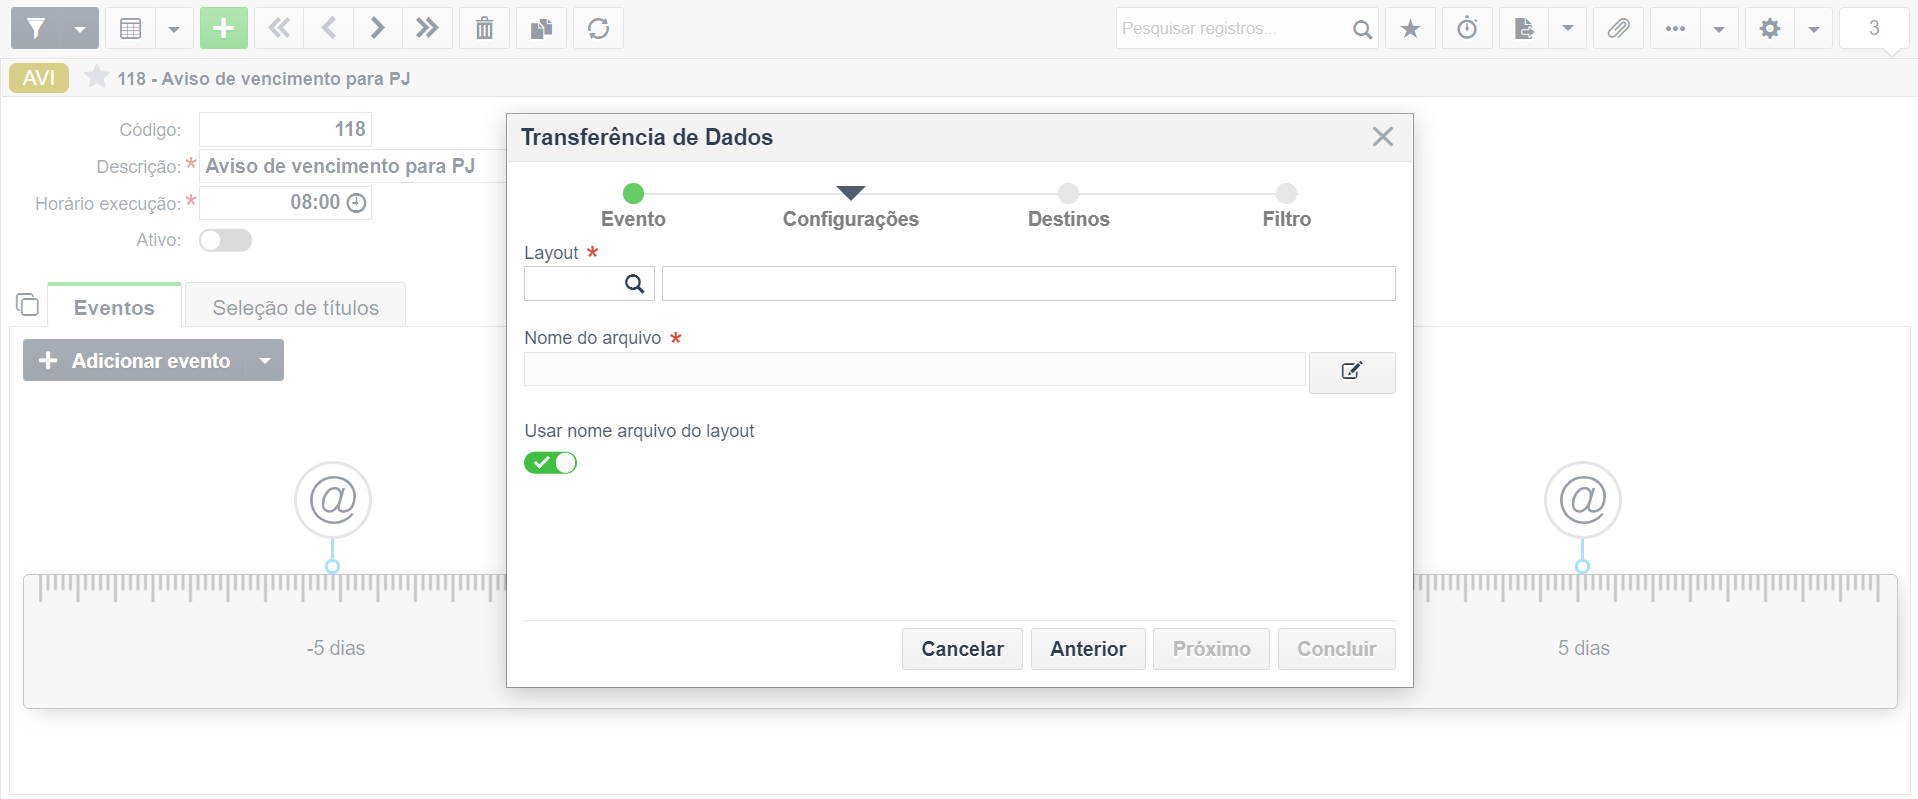Switch to the Seleção de títulos tab
The height and width of the screenshot is (799, 1918).
296,307
